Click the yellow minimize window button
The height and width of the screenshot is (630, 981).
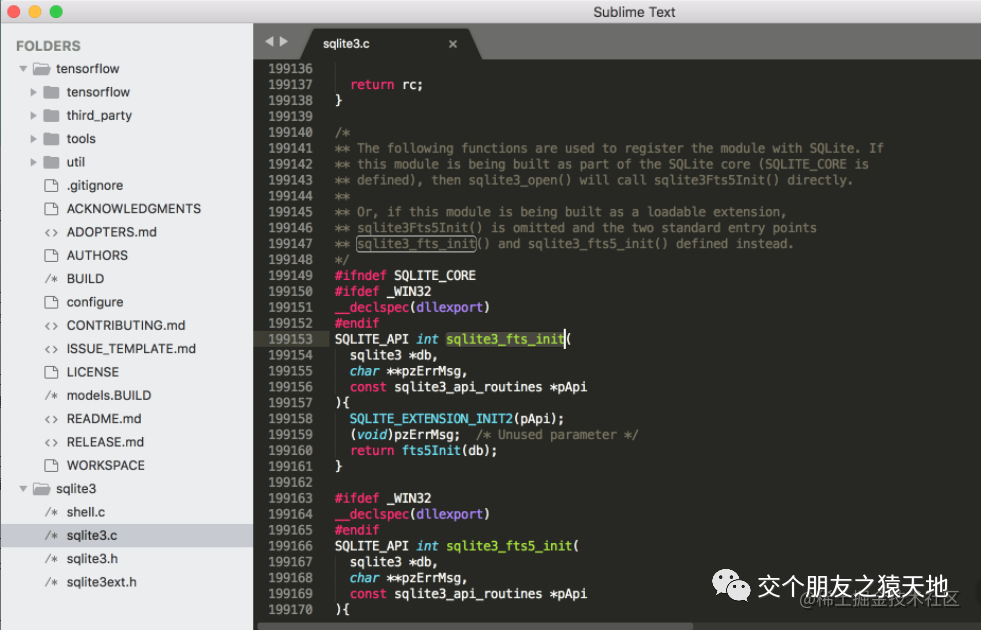35,11
